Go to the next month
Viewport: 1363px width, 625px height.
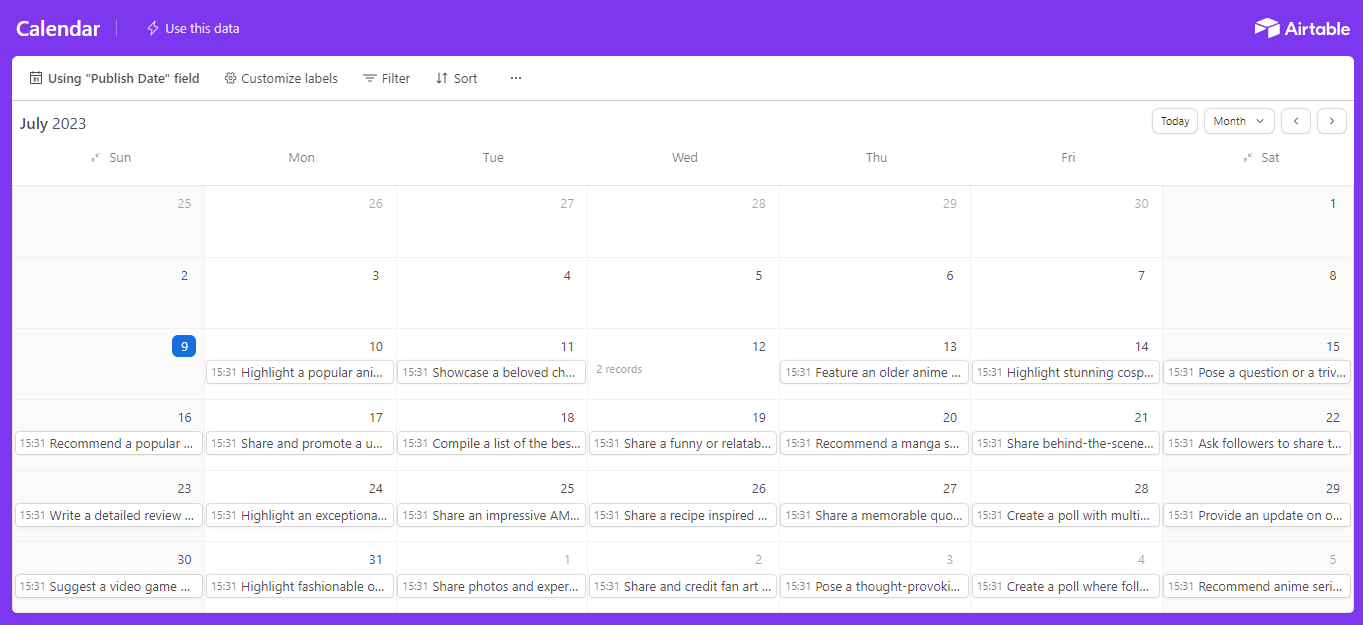pyautogui.click(x=1332, y=121)
